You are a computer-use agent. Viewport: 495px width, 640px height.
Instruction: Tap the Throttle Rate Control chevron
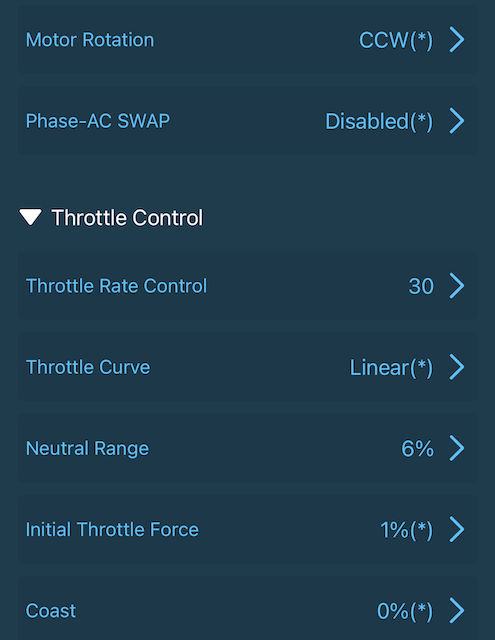457,286
